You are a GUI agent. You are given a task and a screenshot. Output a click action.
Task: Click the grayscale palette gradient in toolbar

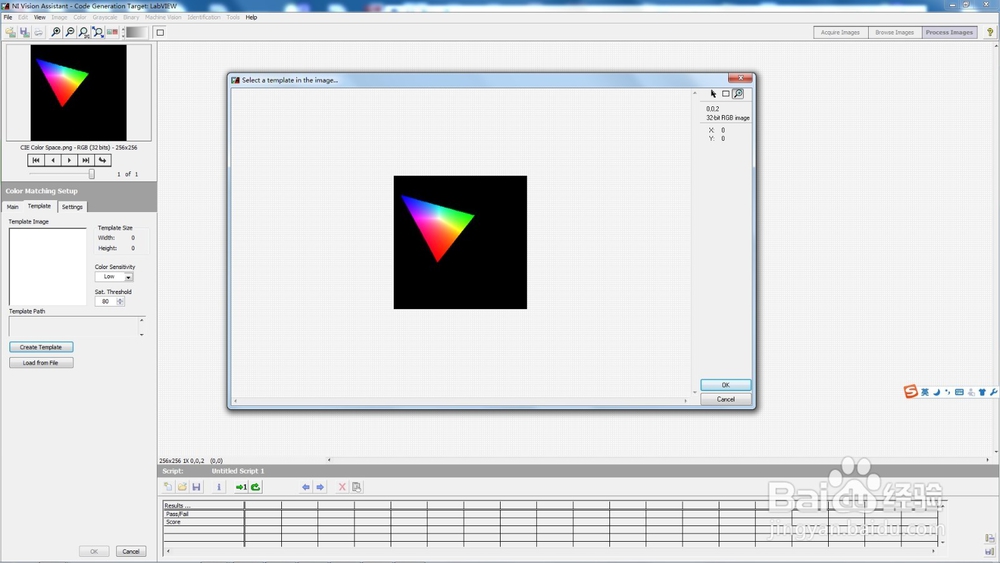[136, 32]
